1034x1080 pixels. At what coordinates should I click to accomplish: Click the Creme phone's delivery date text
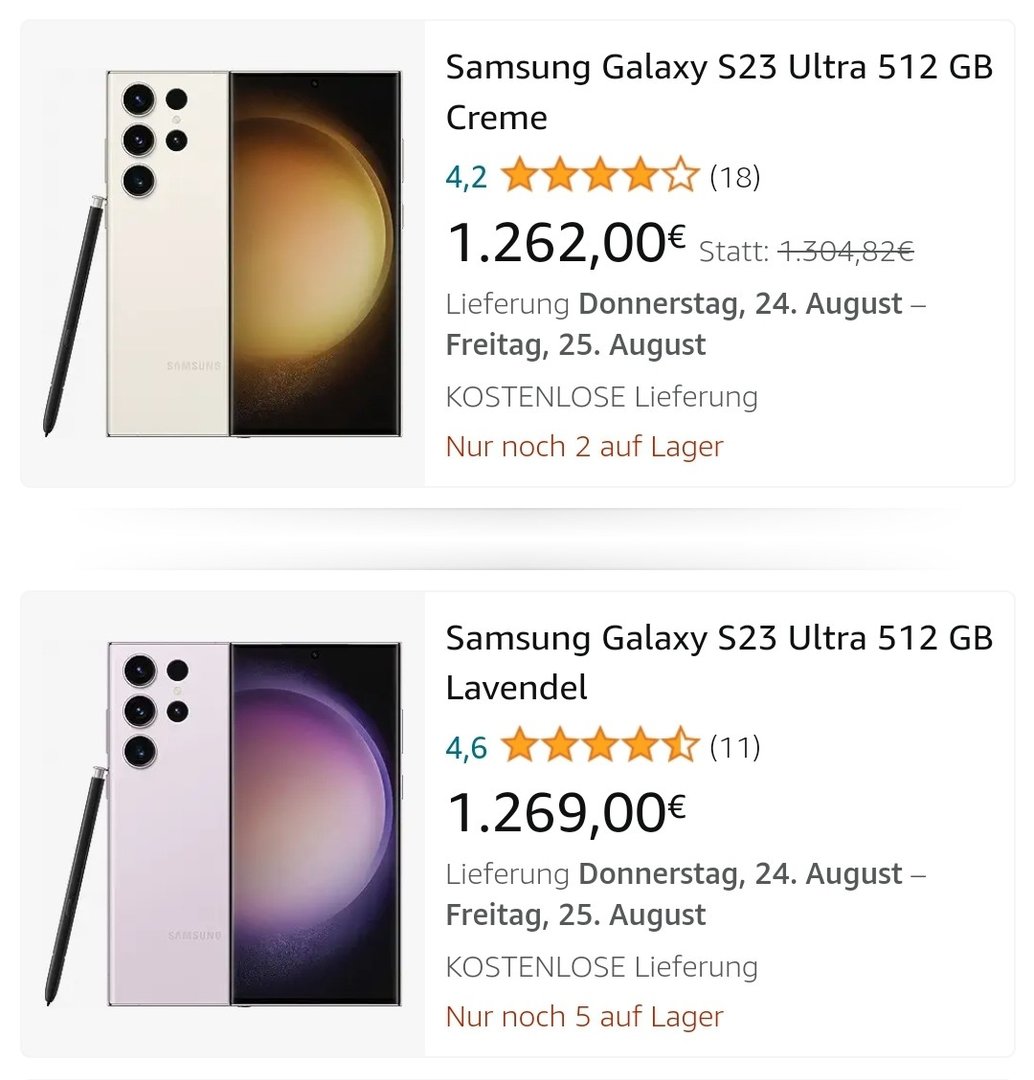[x=685, y=324]
